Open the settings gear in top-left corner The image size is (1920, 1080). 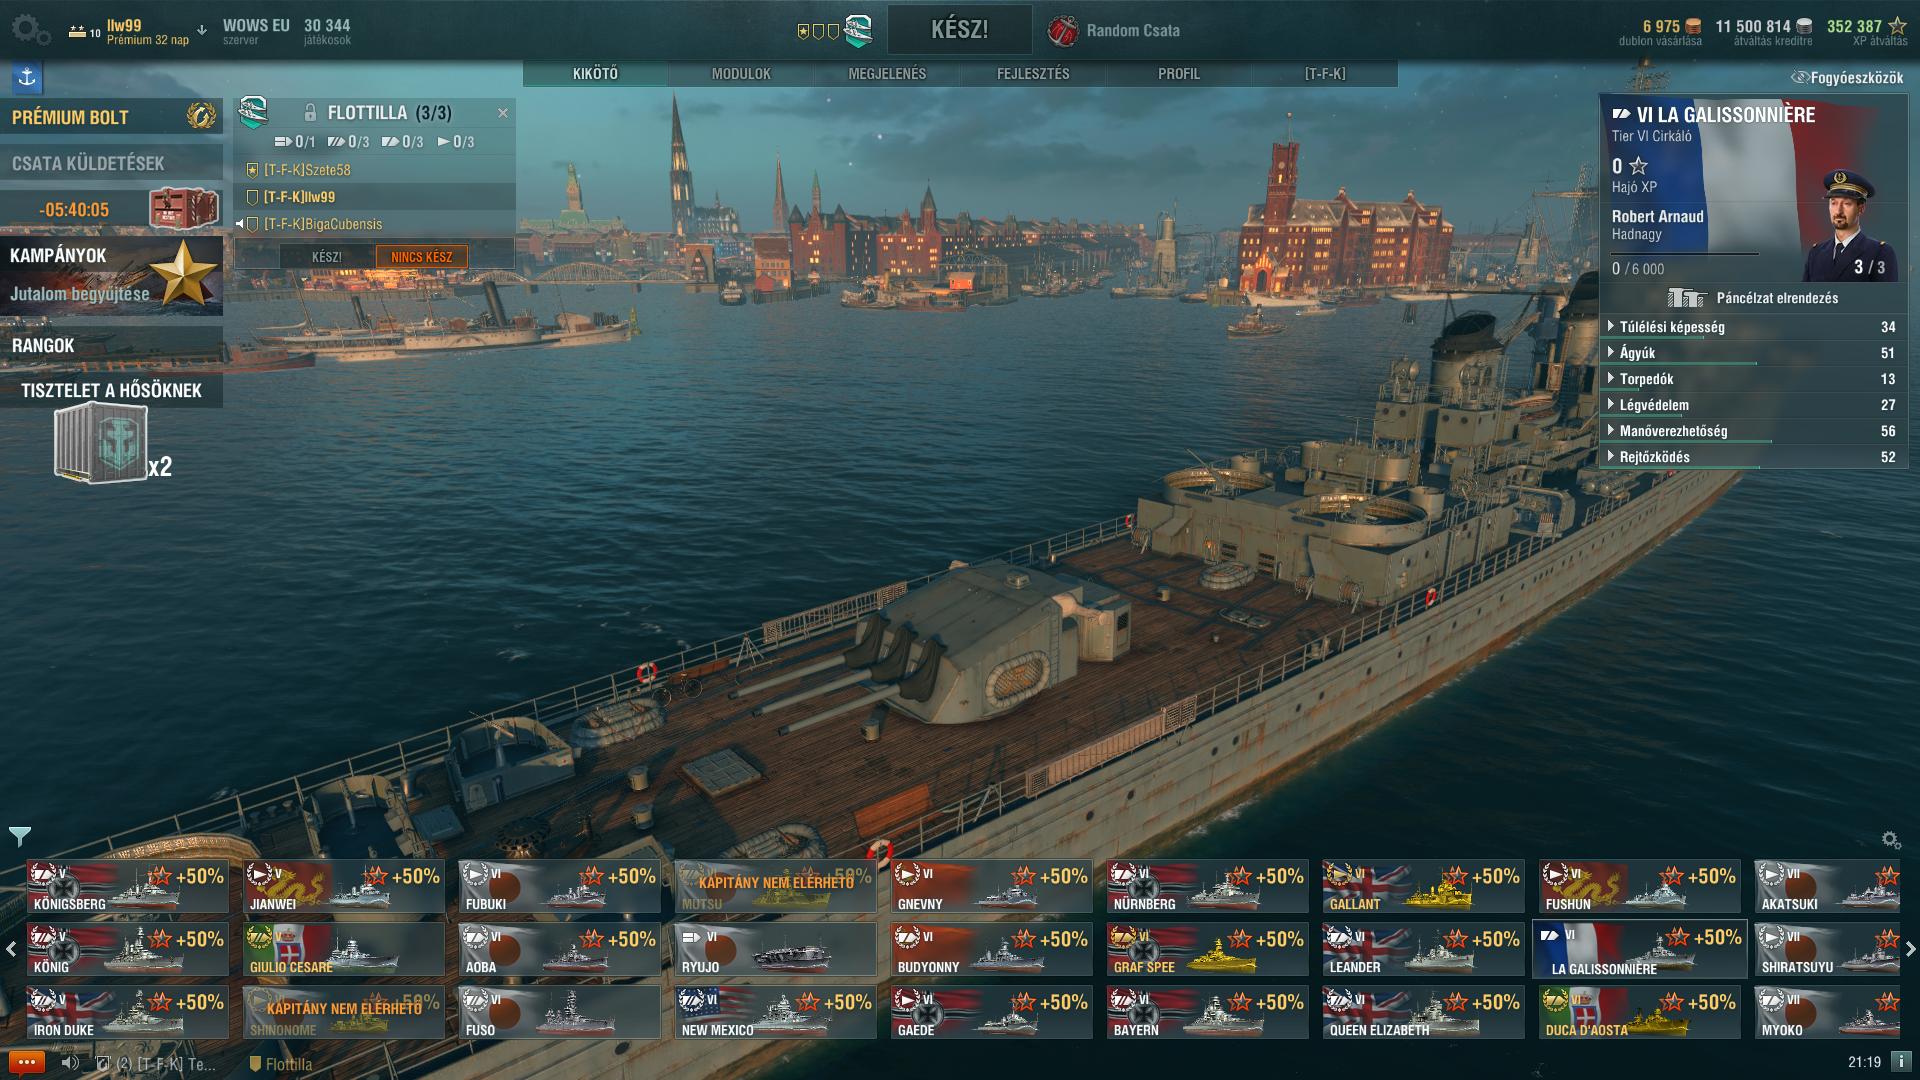coord(30,30)
